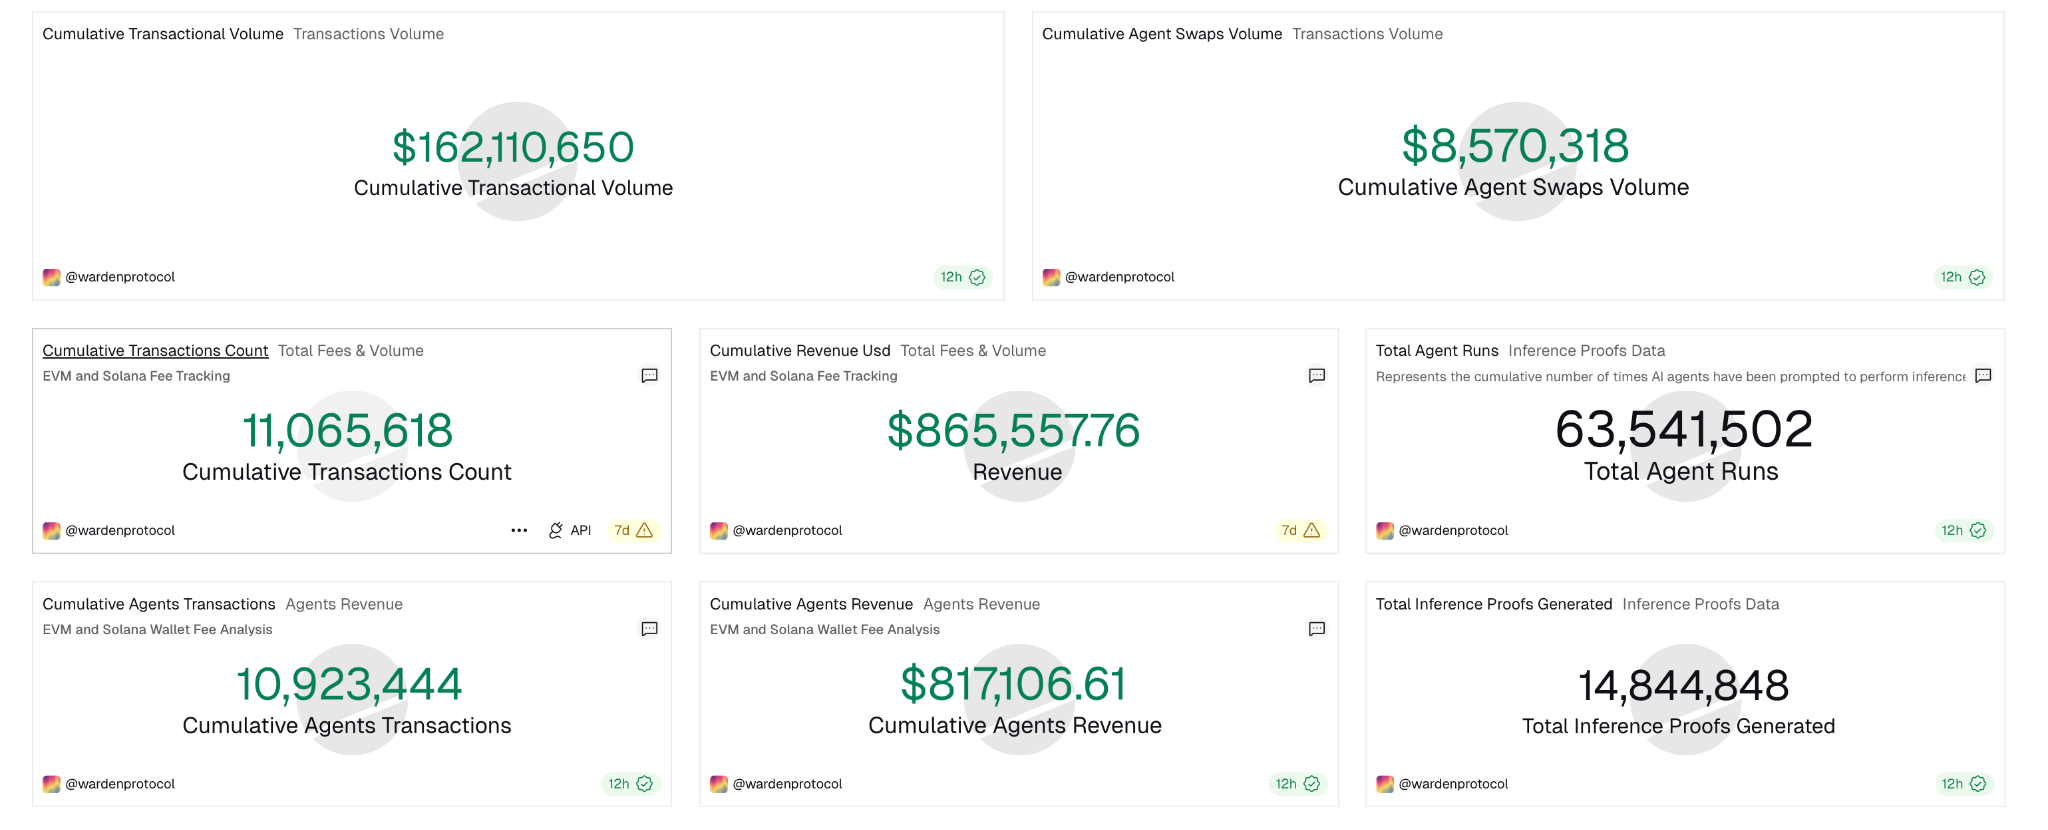This screenshot has width=2048, height=830.
Task: Open comments on Cumulative Transactions Count card
Action: coord(649,376)
